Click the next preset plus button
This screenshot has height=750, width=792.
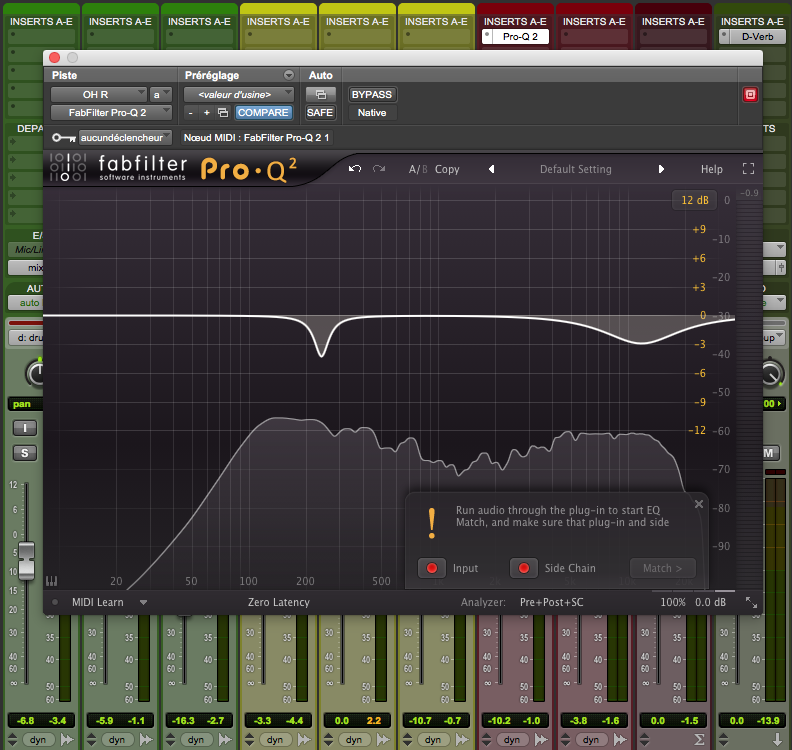tap(207, 113)
